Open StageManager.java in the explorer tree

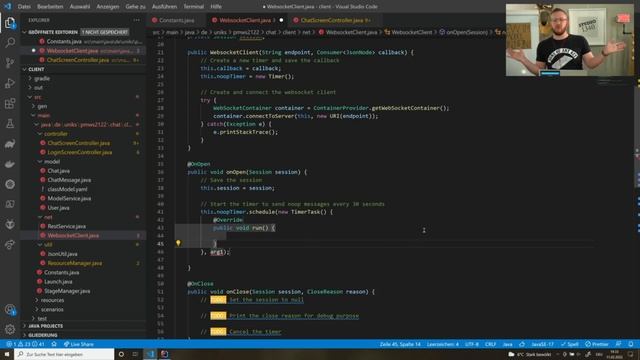pyautogui.click(x=67, y=291)
